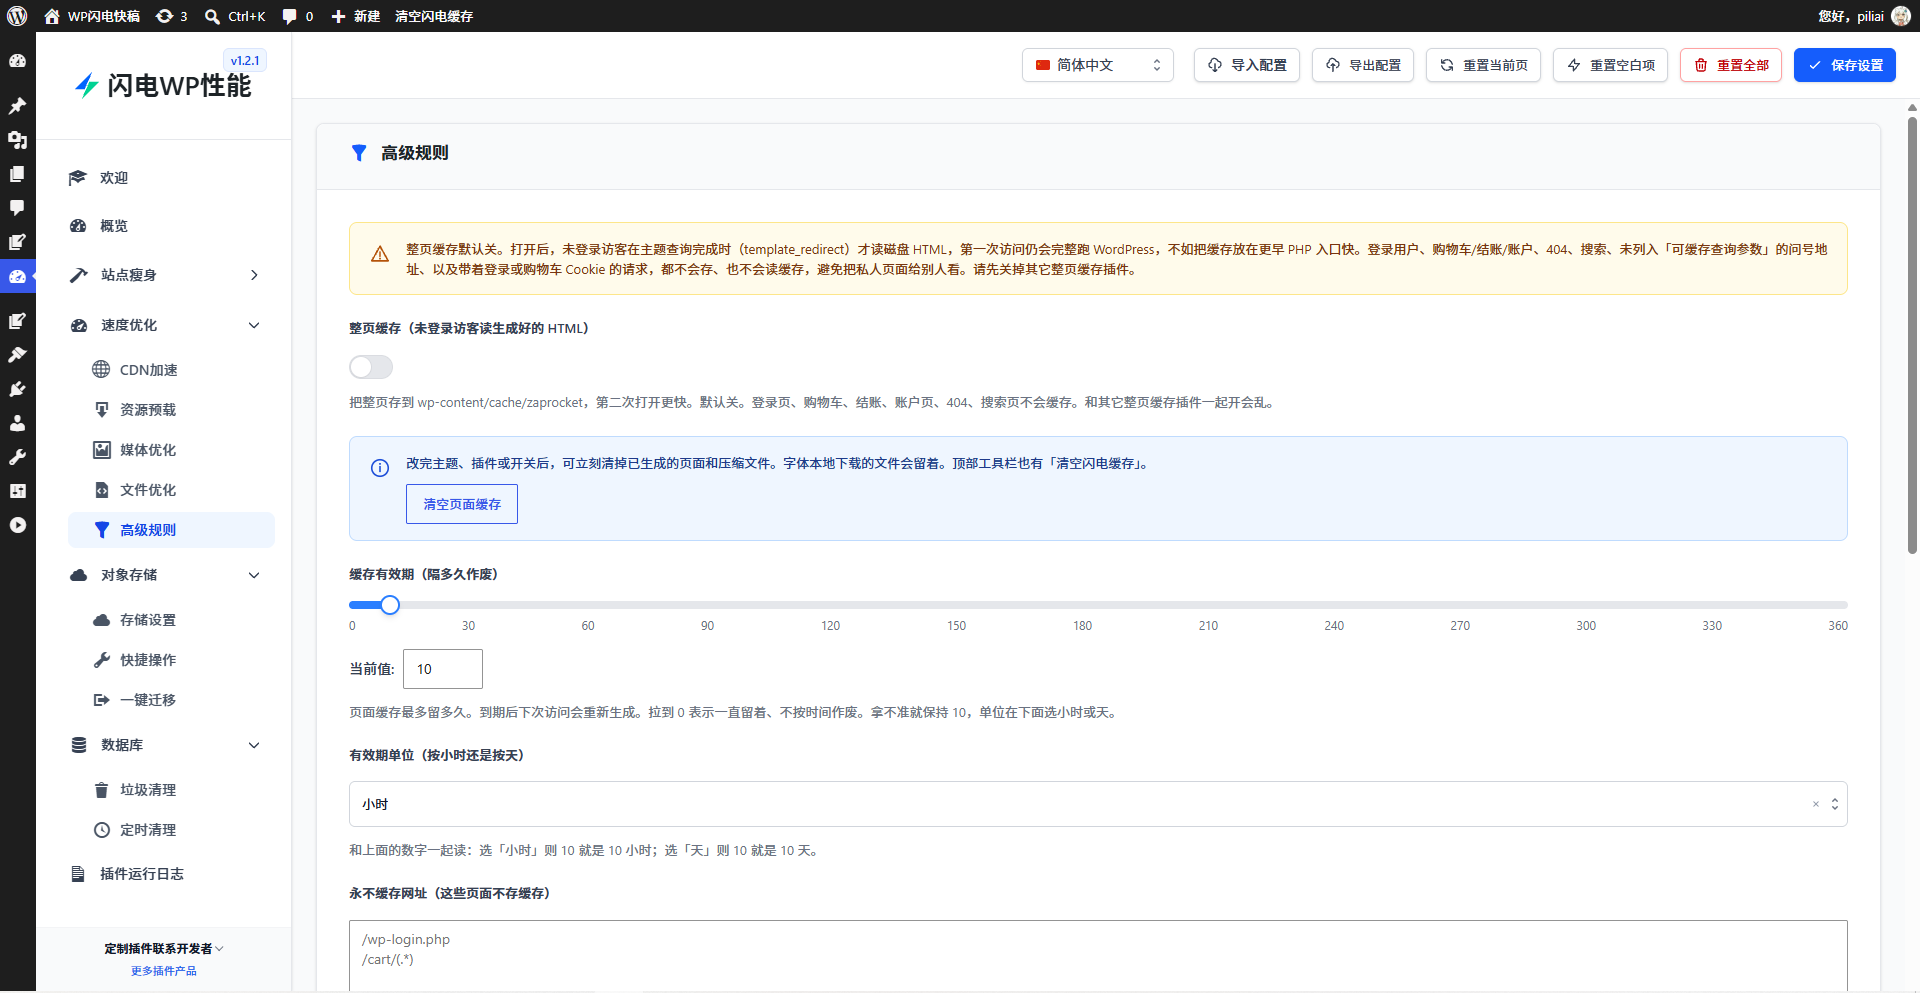Image resolution: width=1920 pixels, height=993 pixels.
Task: Click the 清空页面缓存 button
Action: point(462,504)
